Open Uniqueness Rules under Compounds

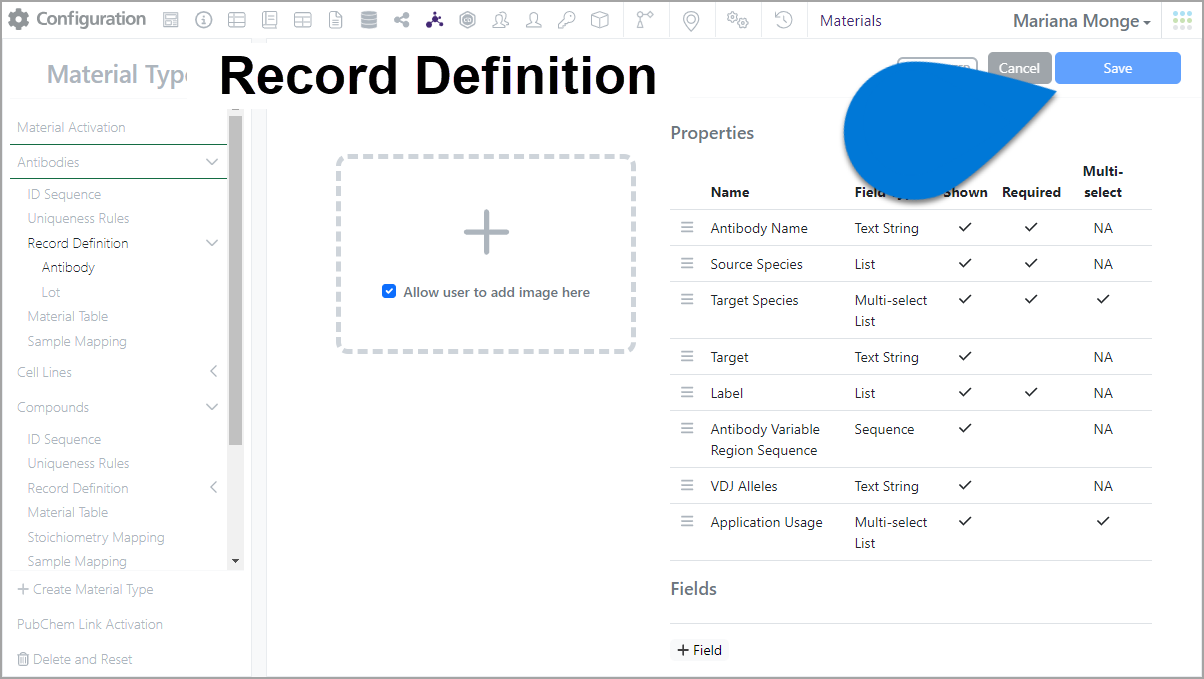78,463
